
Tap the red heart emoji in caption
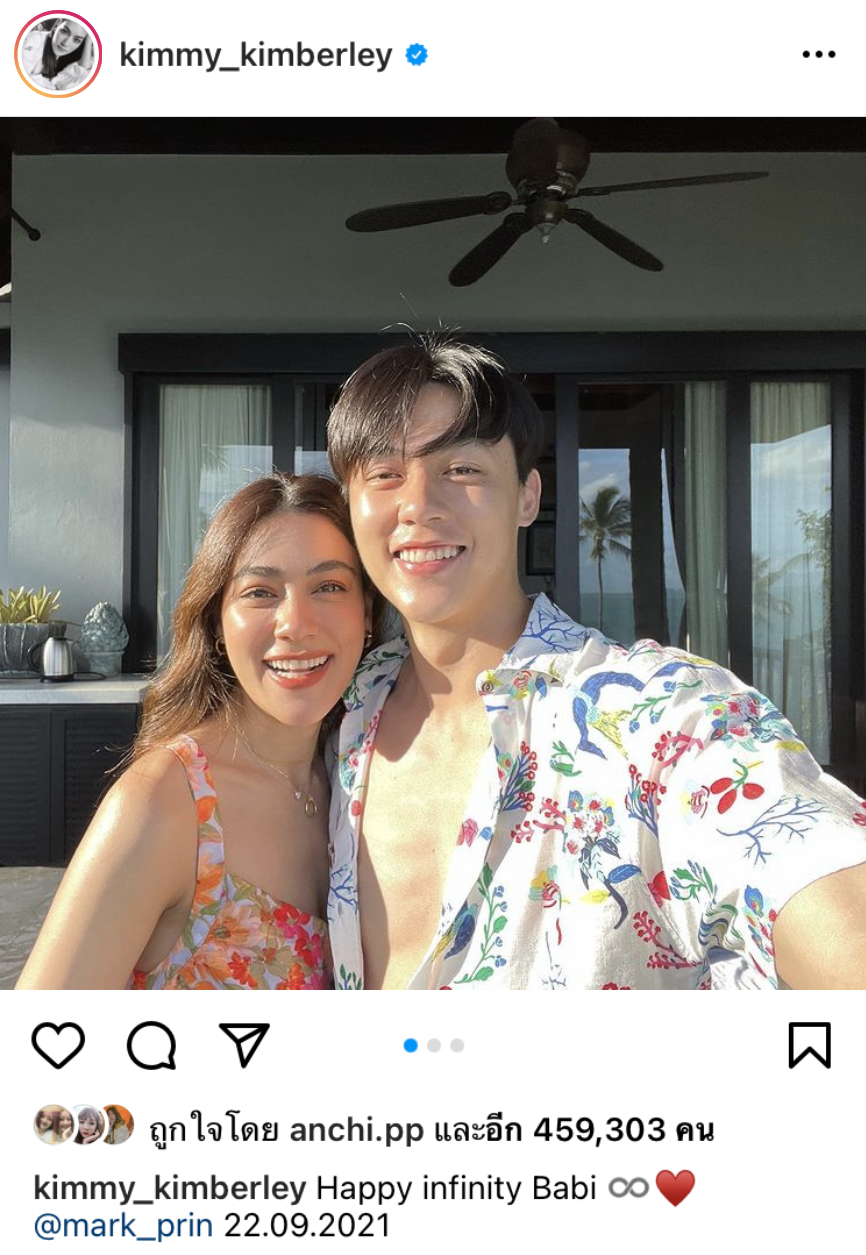[x=675, y=1189]
